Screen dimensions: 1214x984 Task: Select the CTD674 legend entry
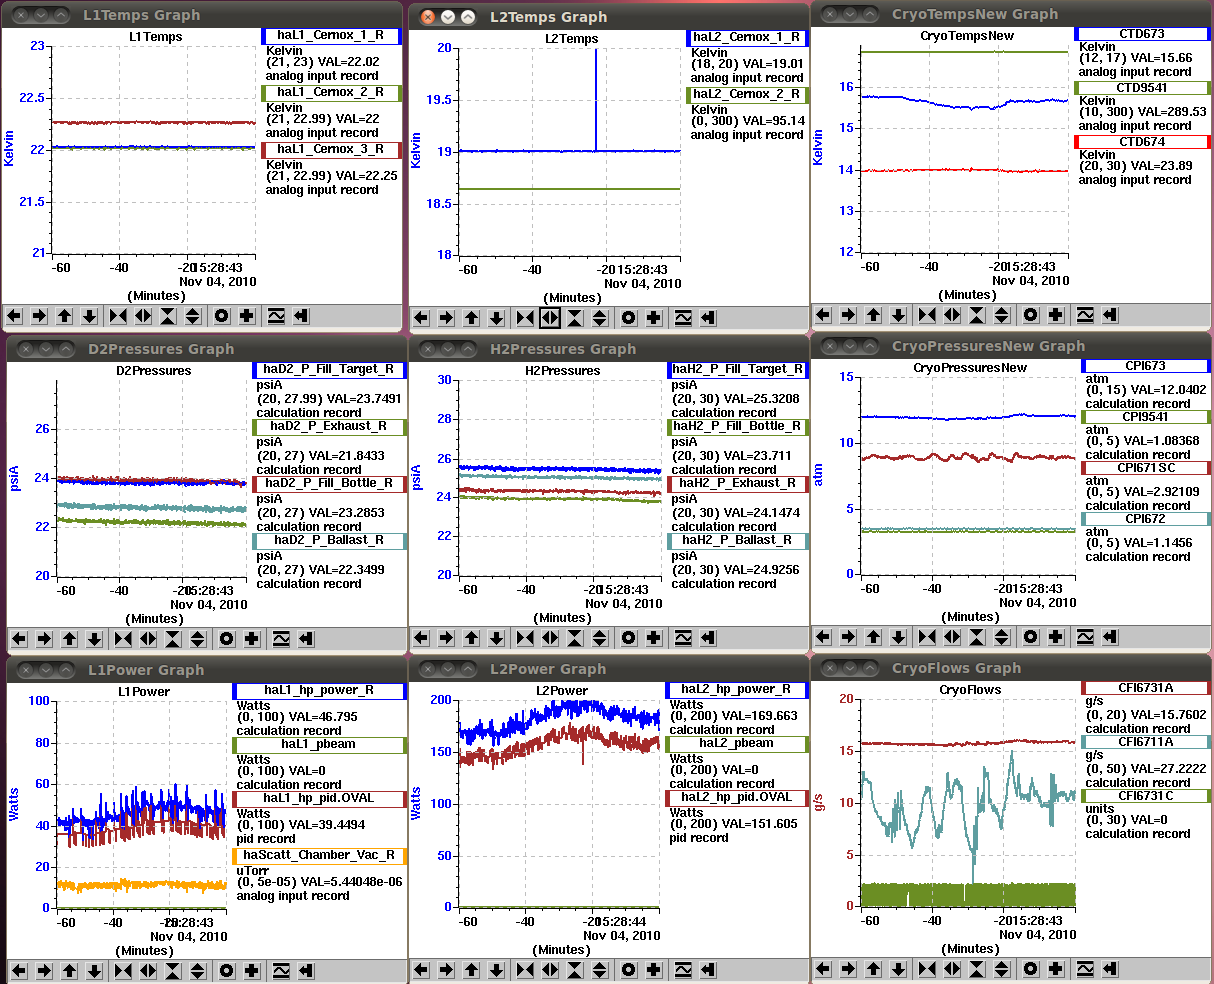pos(1142,142)
